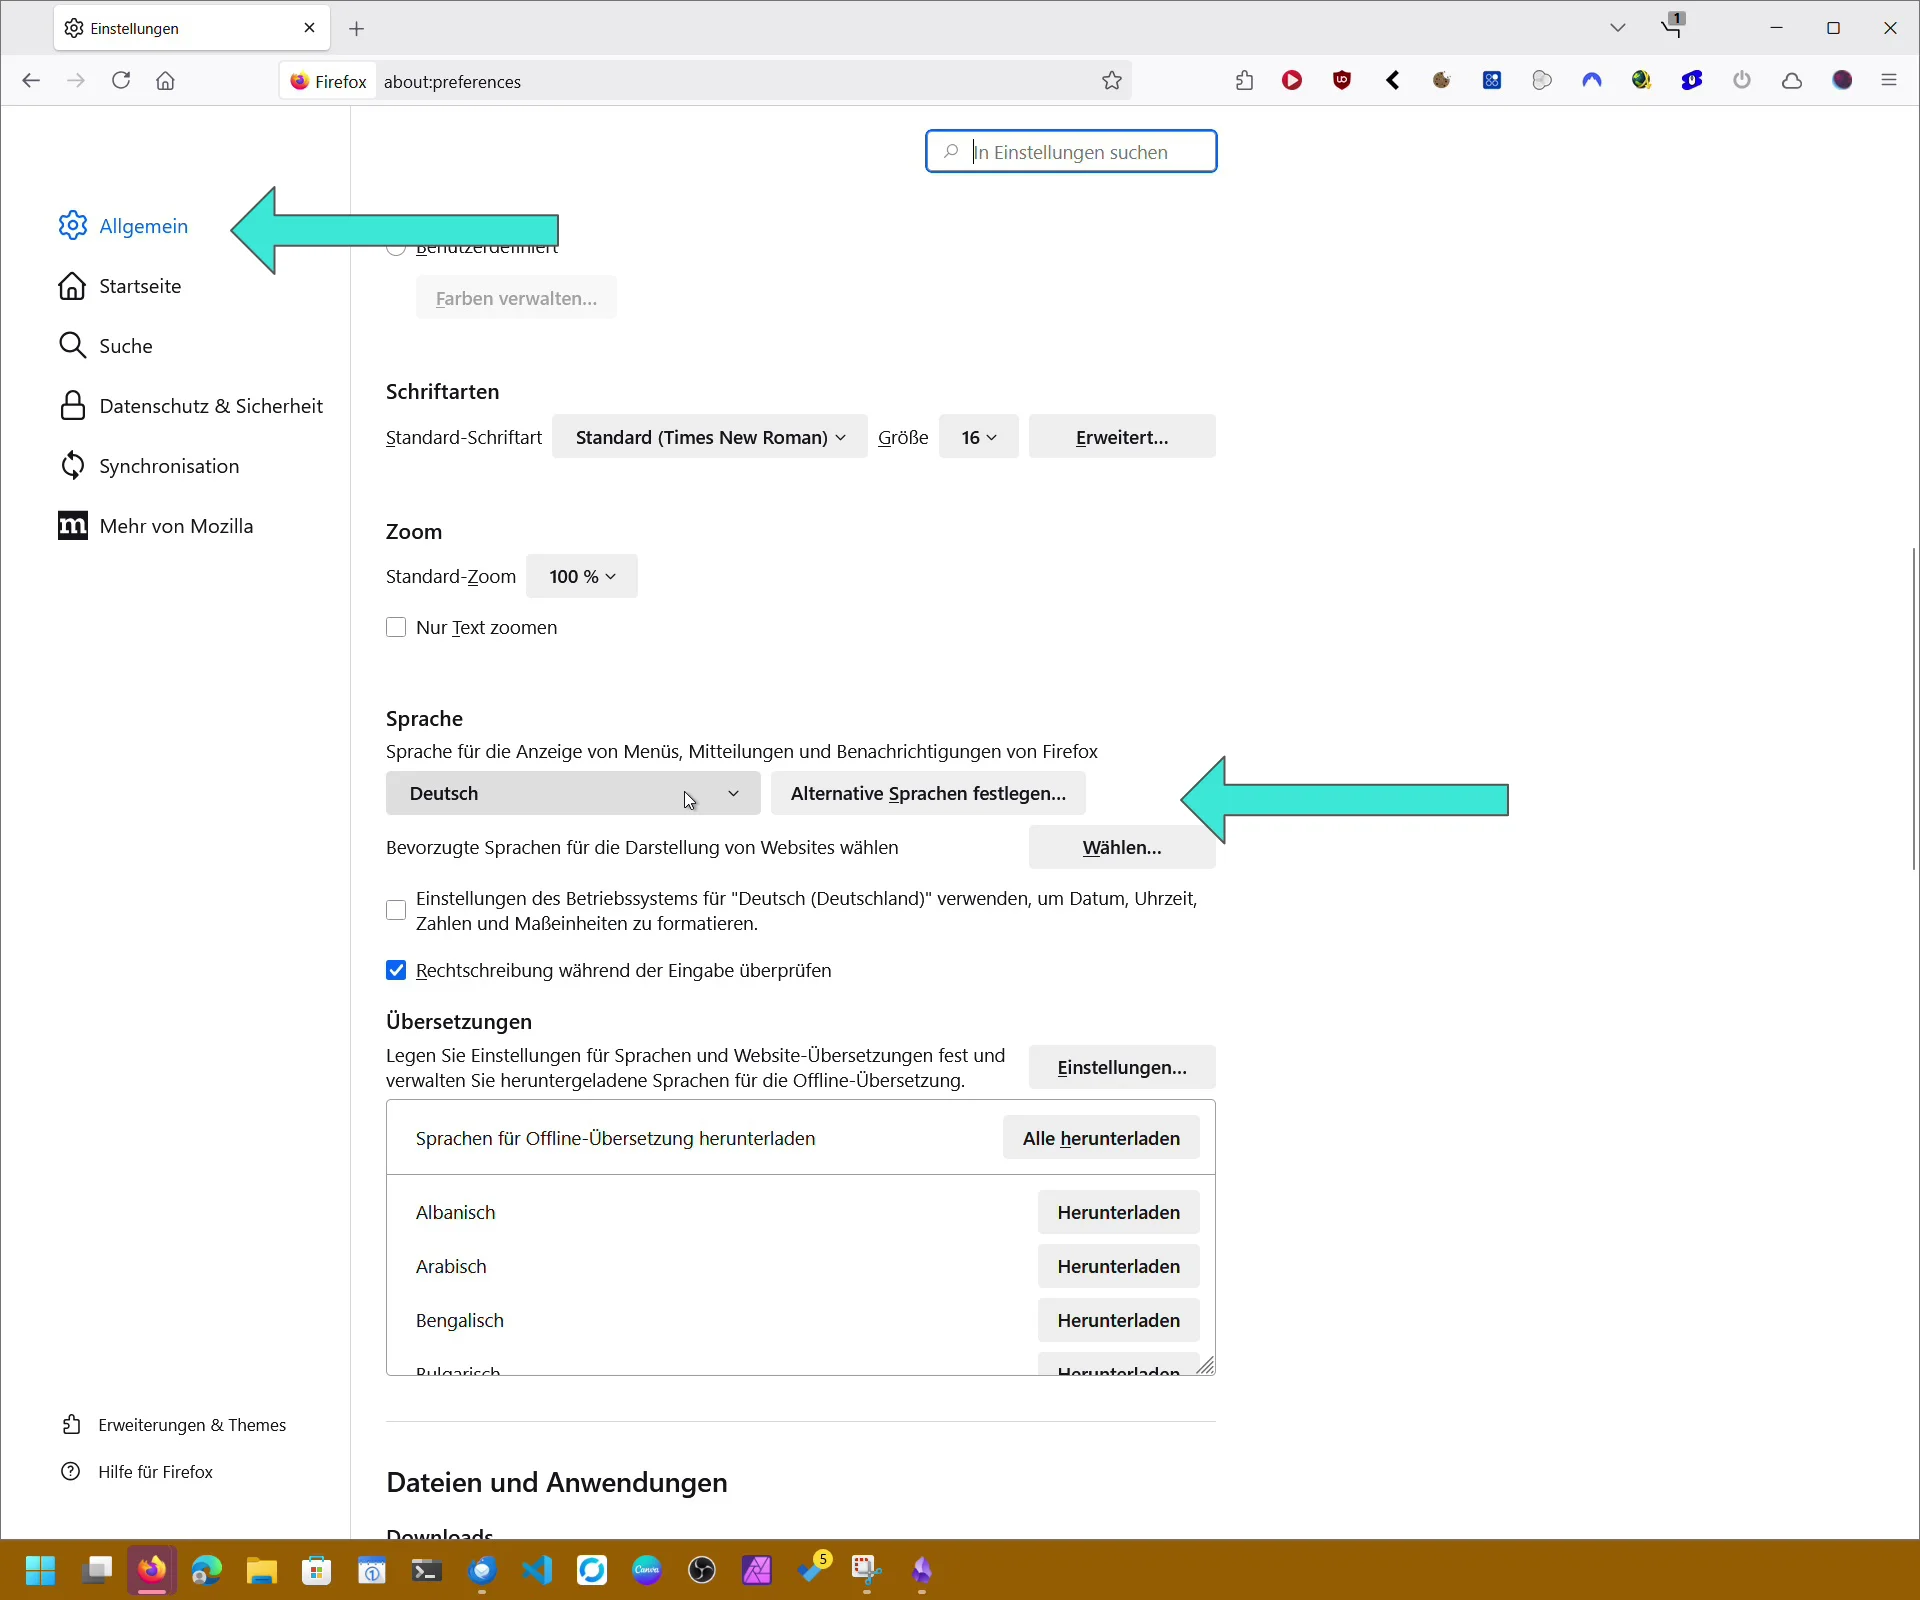Focus the In Einstellungen suchen field

coord(1071,152)
